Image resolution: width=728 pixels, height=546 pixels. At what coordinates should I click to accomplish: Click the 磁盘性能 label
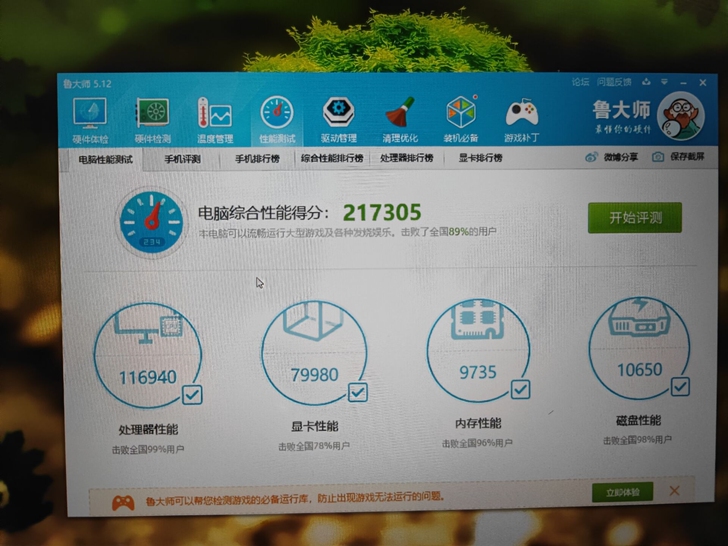(x=638, y=420)
